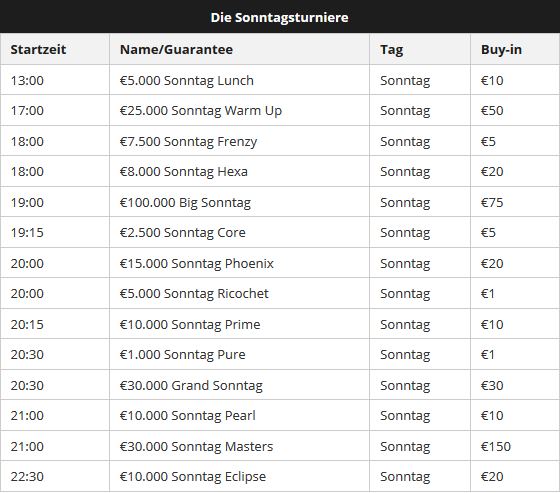
Task: Select the €10.000 Sonntag Prime row
Action: coord(280,324)
